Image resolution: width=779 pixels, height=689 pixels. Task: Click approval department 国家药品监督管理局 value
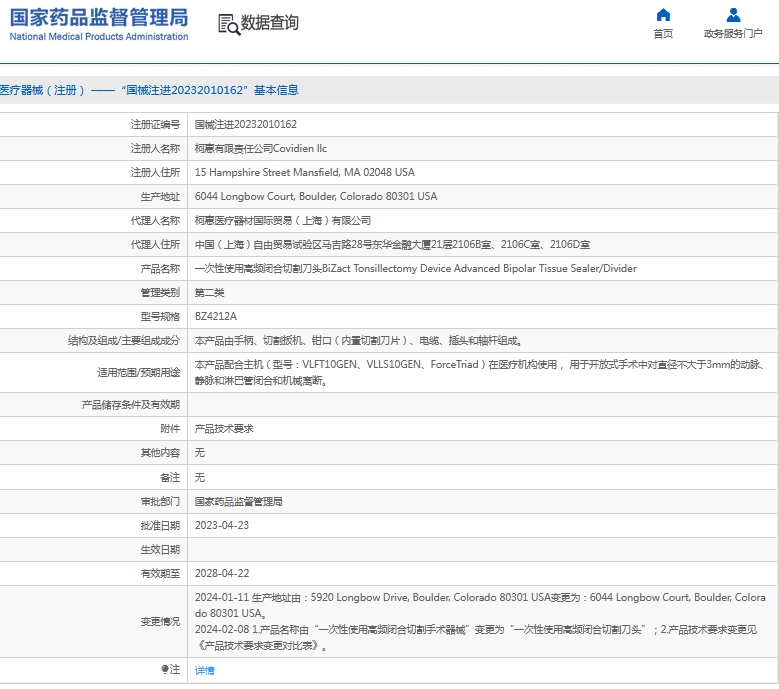point(238,502)
